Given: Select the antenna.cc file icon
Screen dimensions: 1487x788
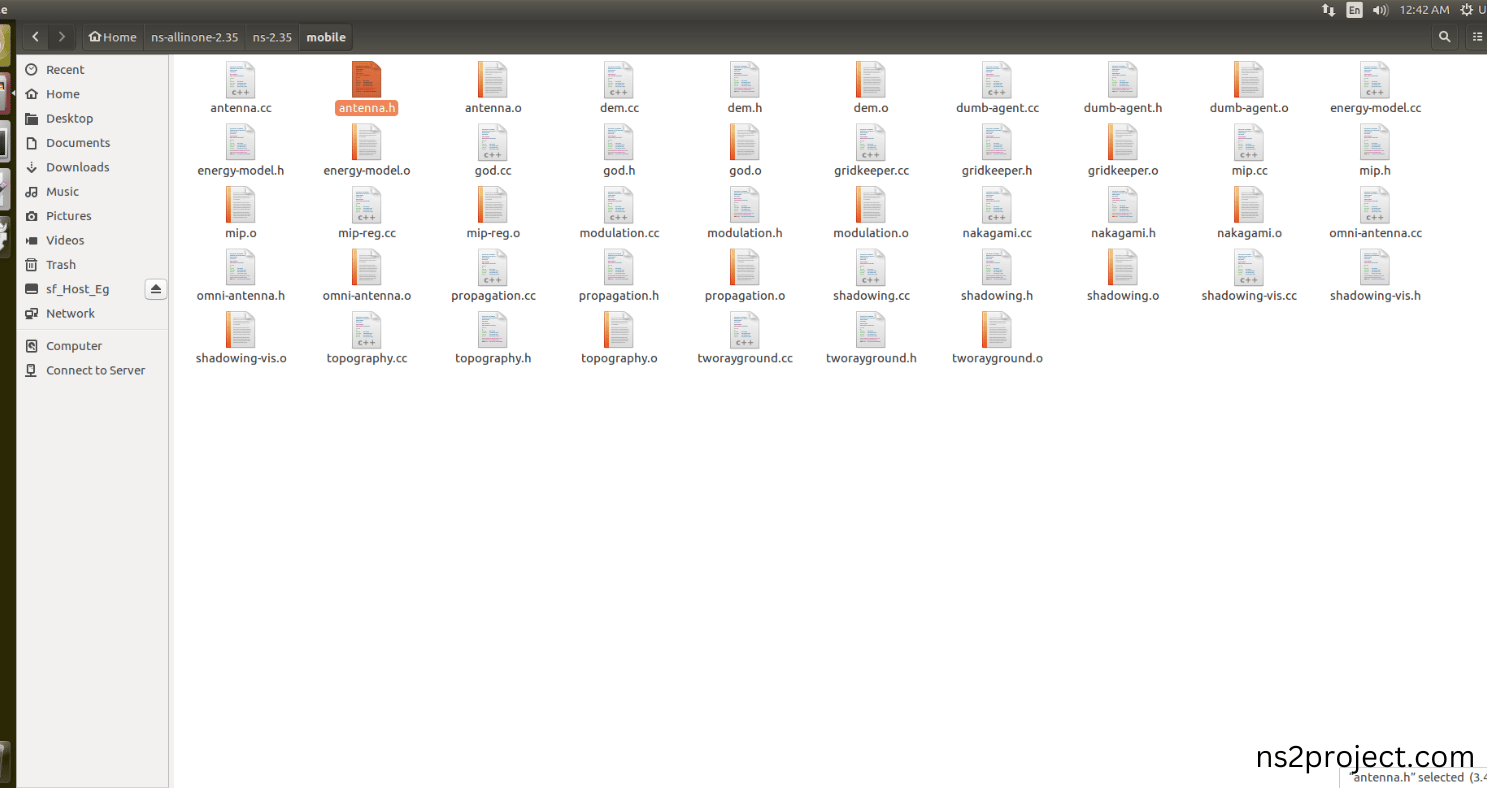Looking at the screenshot, I should coord(241,80).
